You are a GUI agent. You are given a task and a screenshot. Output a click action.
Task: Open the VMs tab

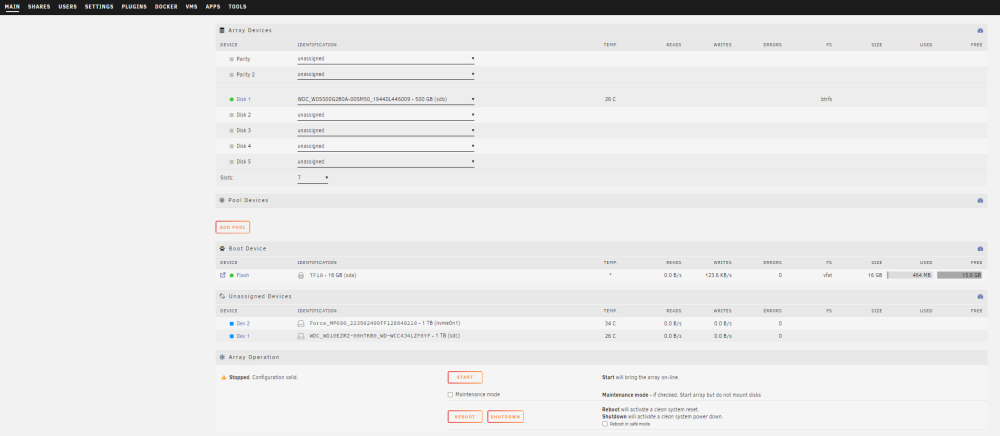[x=191, y=7]
